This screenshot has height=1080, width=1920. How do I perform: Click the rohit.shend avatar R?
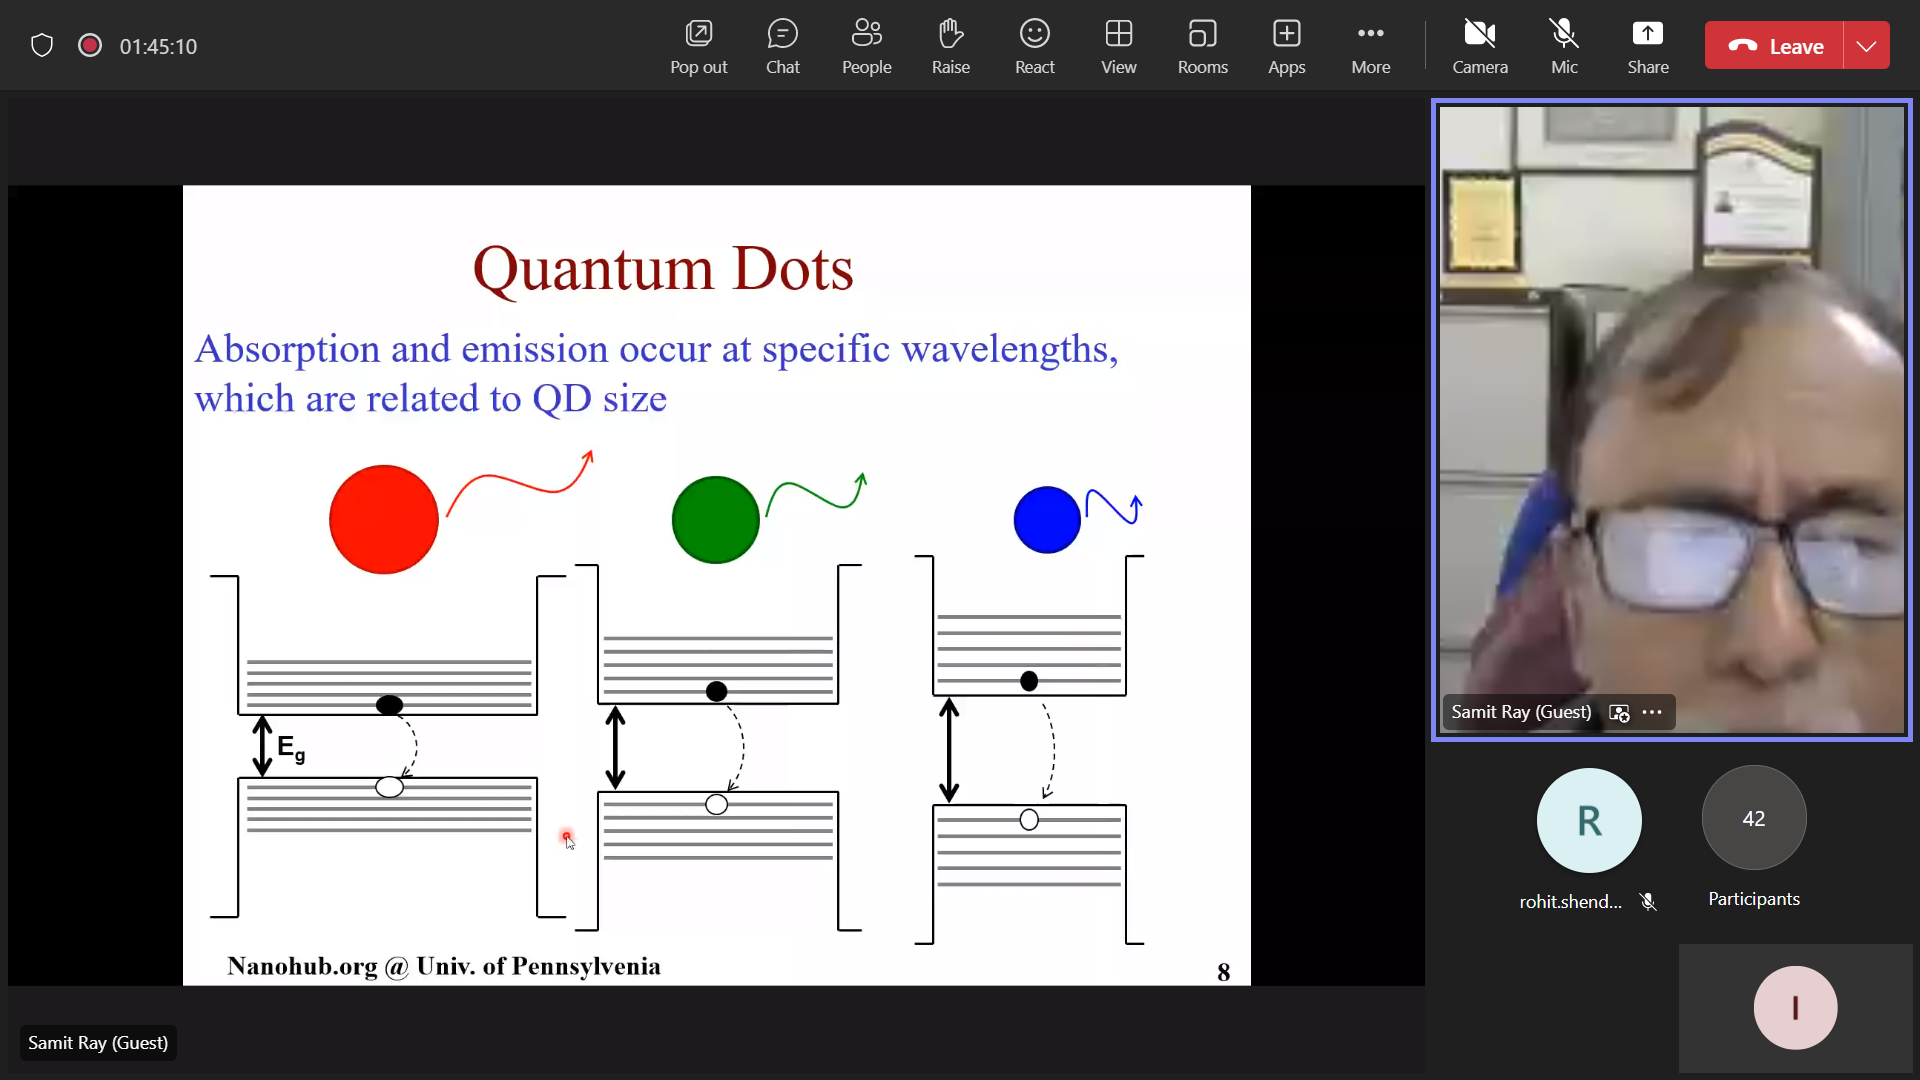point(1588,820)
